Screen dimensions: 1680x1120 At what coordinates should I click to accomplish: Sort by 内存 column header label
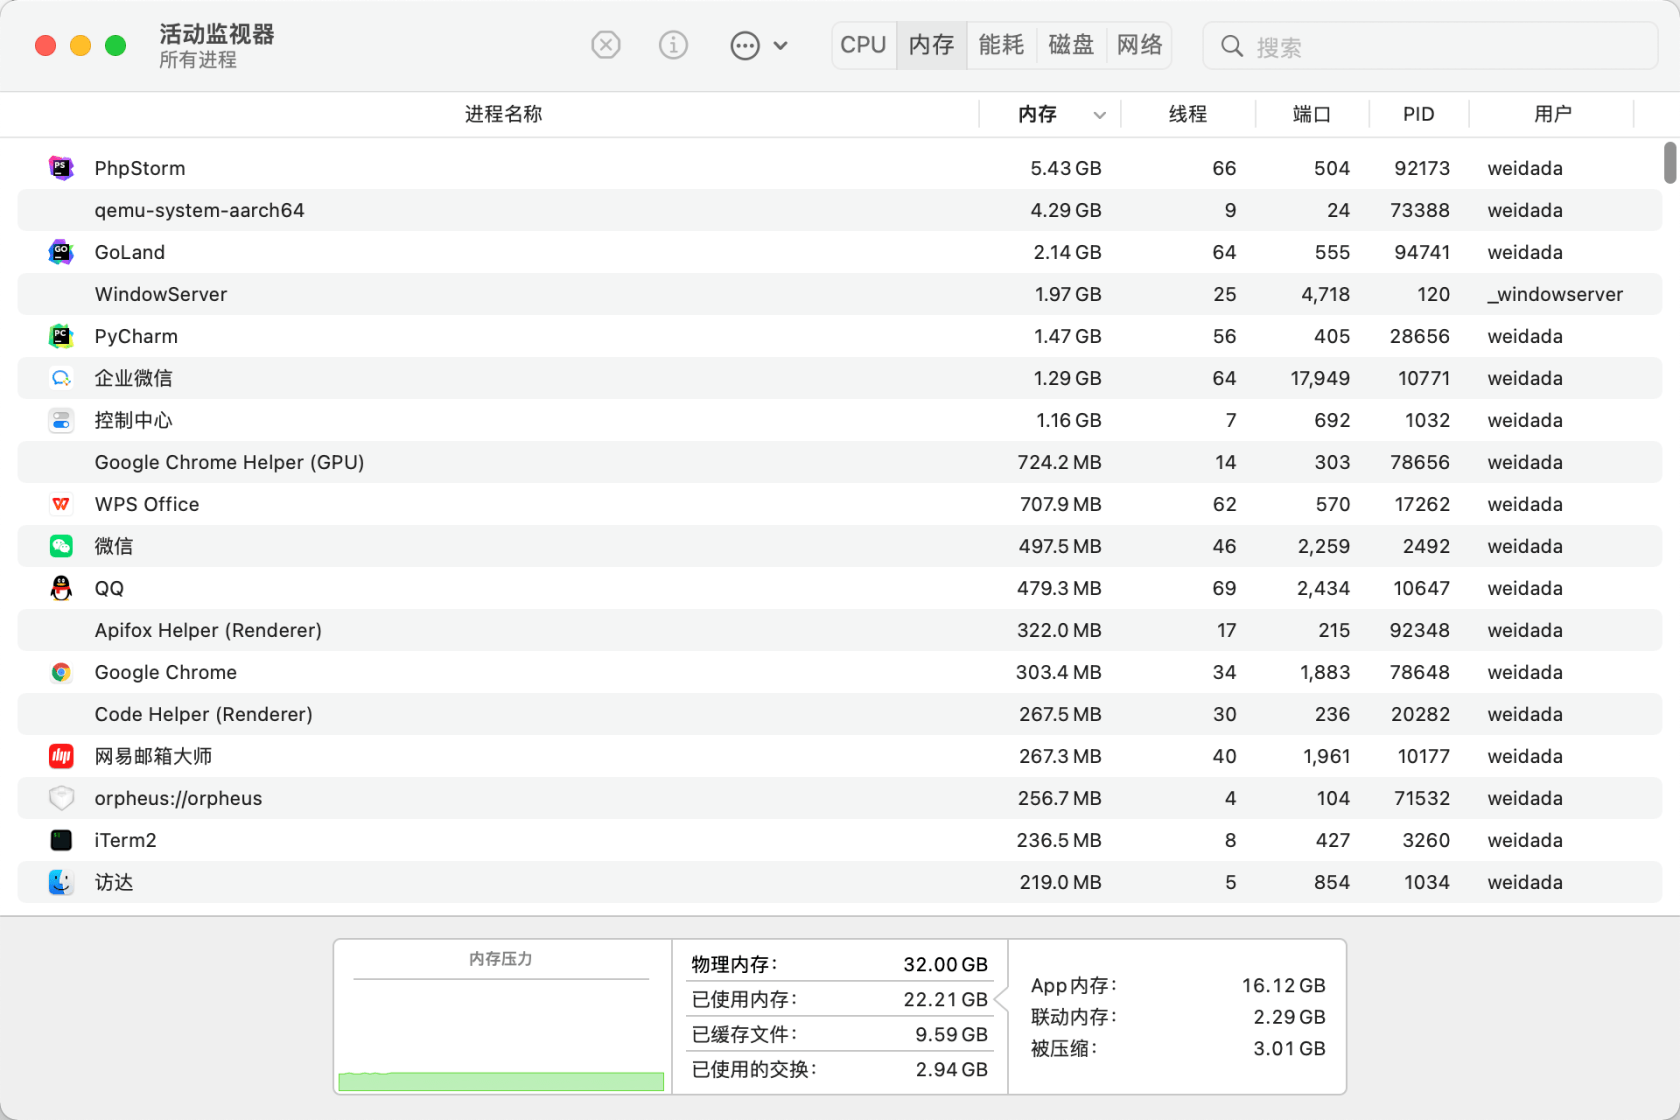click(1038, 114)
